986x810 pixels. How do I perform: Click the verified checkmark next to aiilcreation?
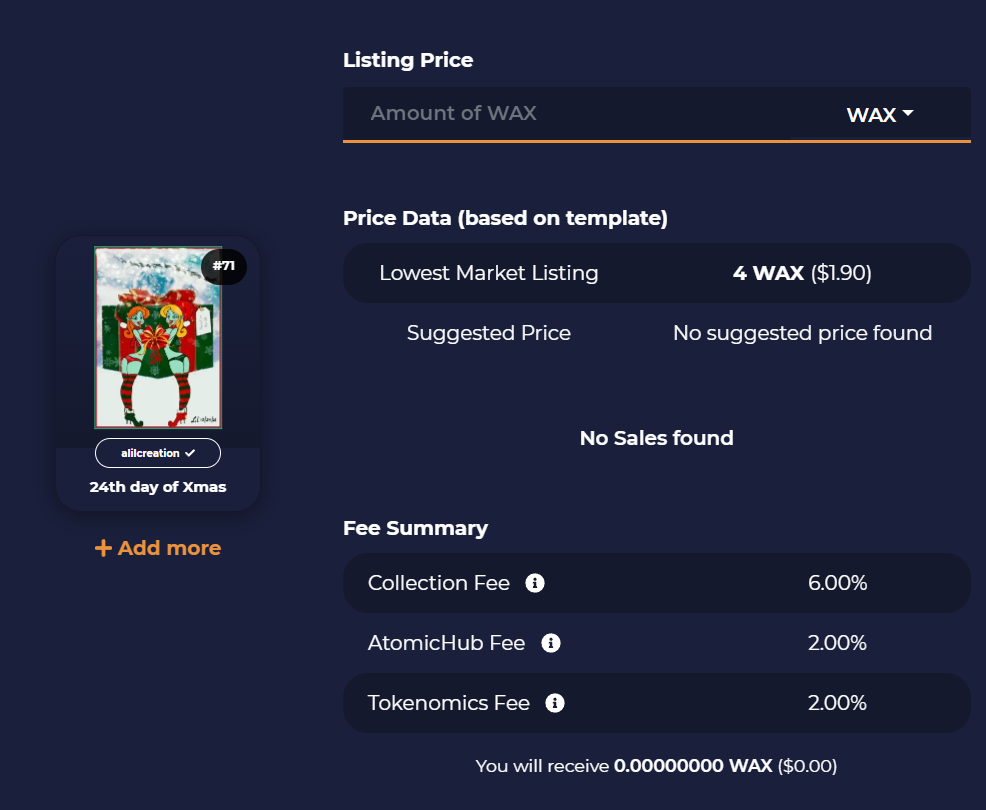[x=190, y=453]
